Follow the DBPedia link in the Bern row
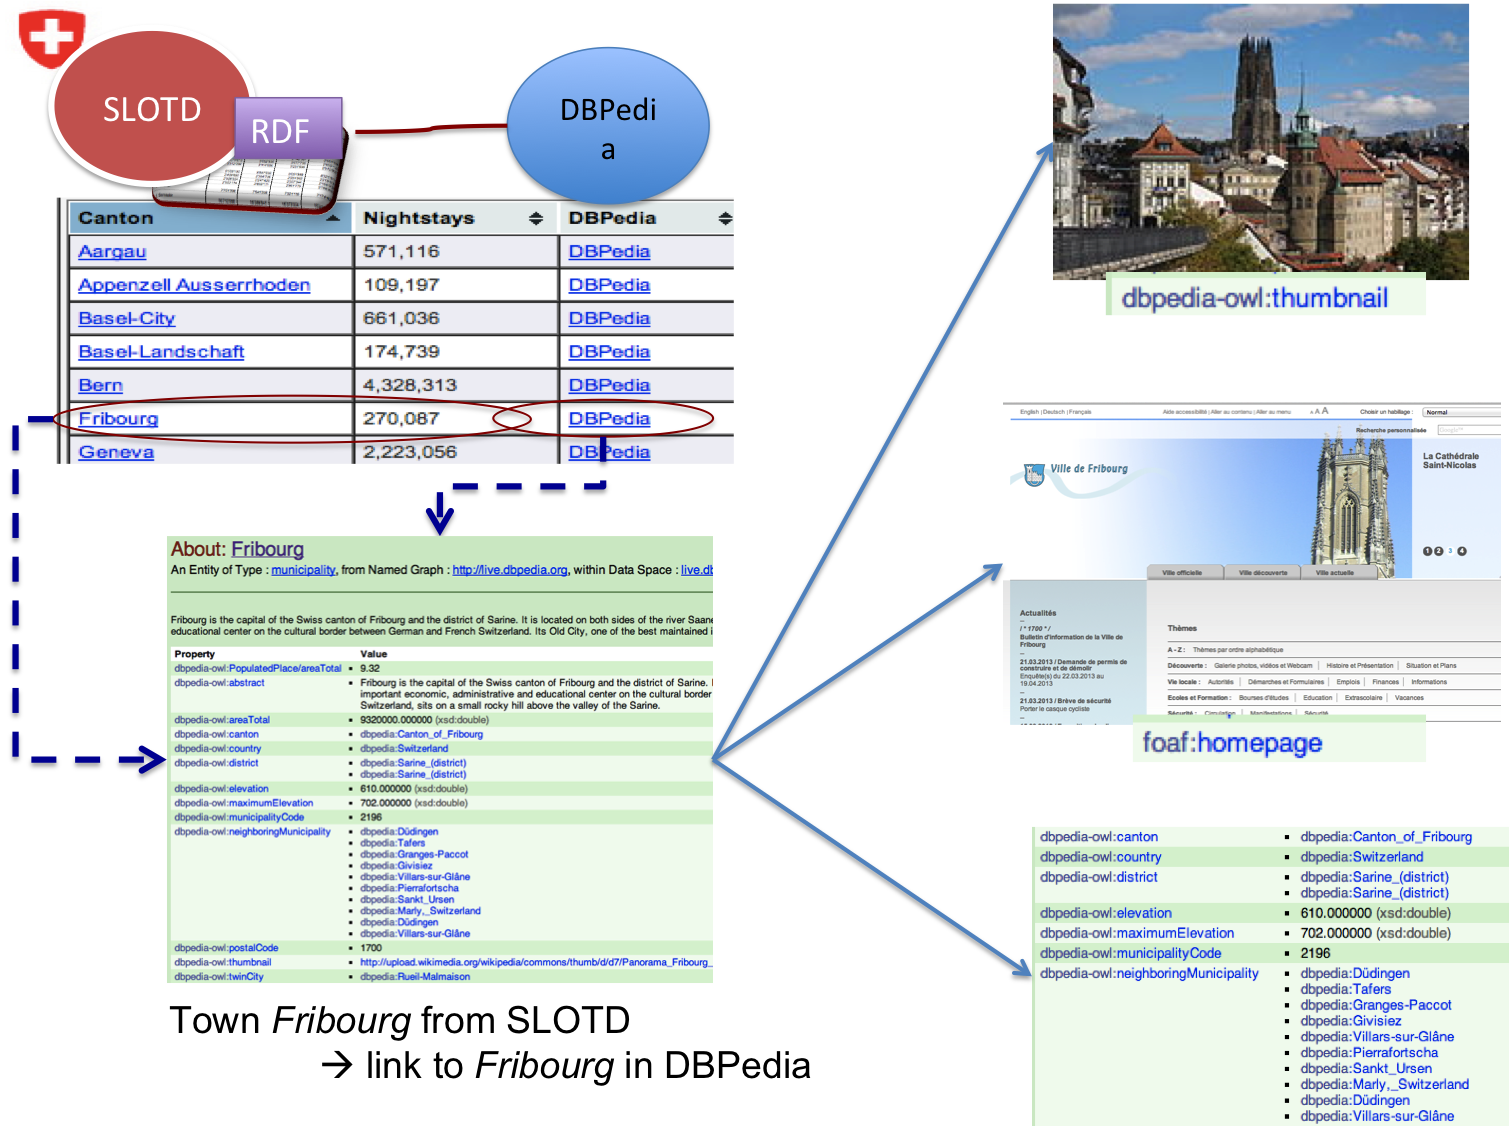 pyautogui.click(x=610, y=386)
